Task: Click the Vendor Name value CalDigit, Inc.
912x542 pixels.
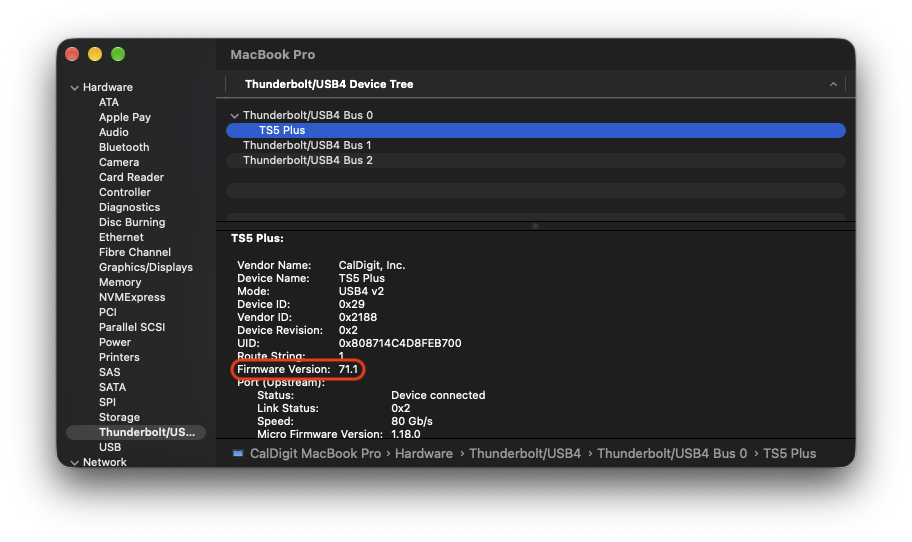Action: (372, 265)
